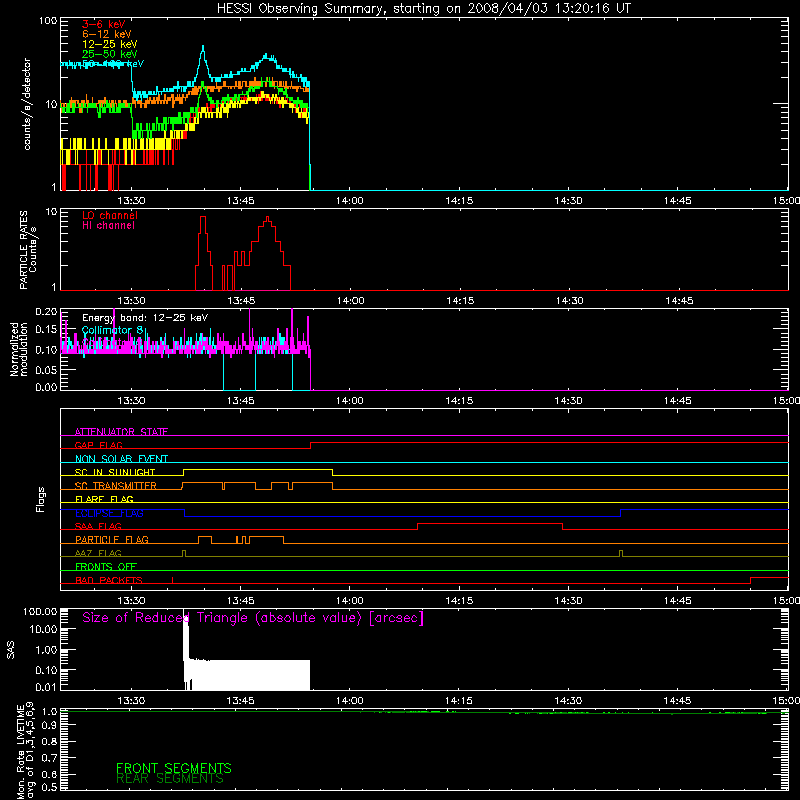Click the olive 'AAZ FLAG' label

tap(98, 553)
